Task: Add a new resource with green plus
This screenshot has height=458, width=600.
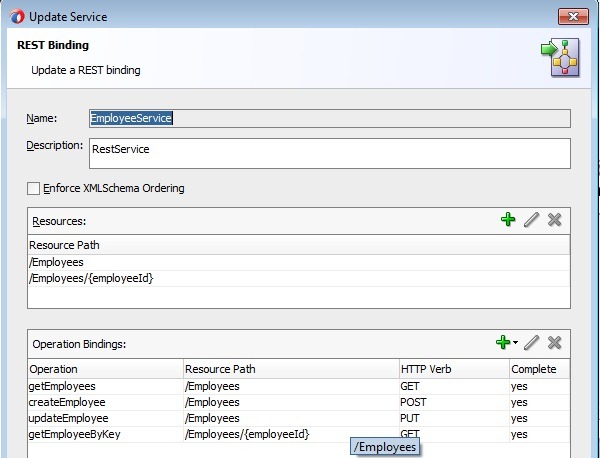Action: [509, 219]
